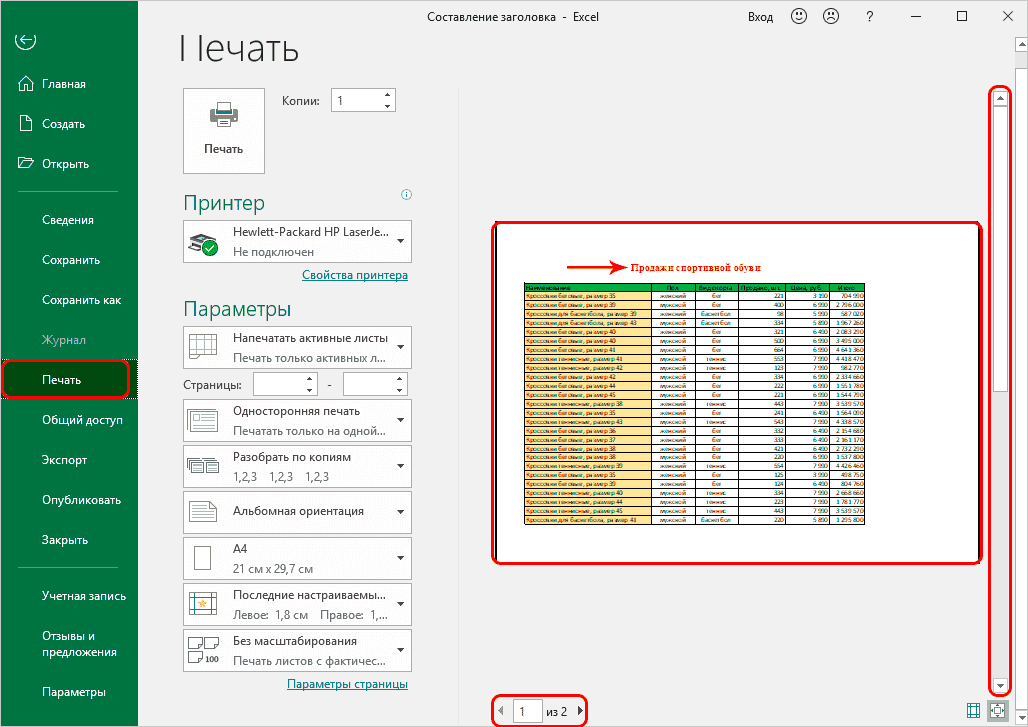The image size is (1028, 727).
Task: Go to previous preview page arrow
Action: (502, 712)
